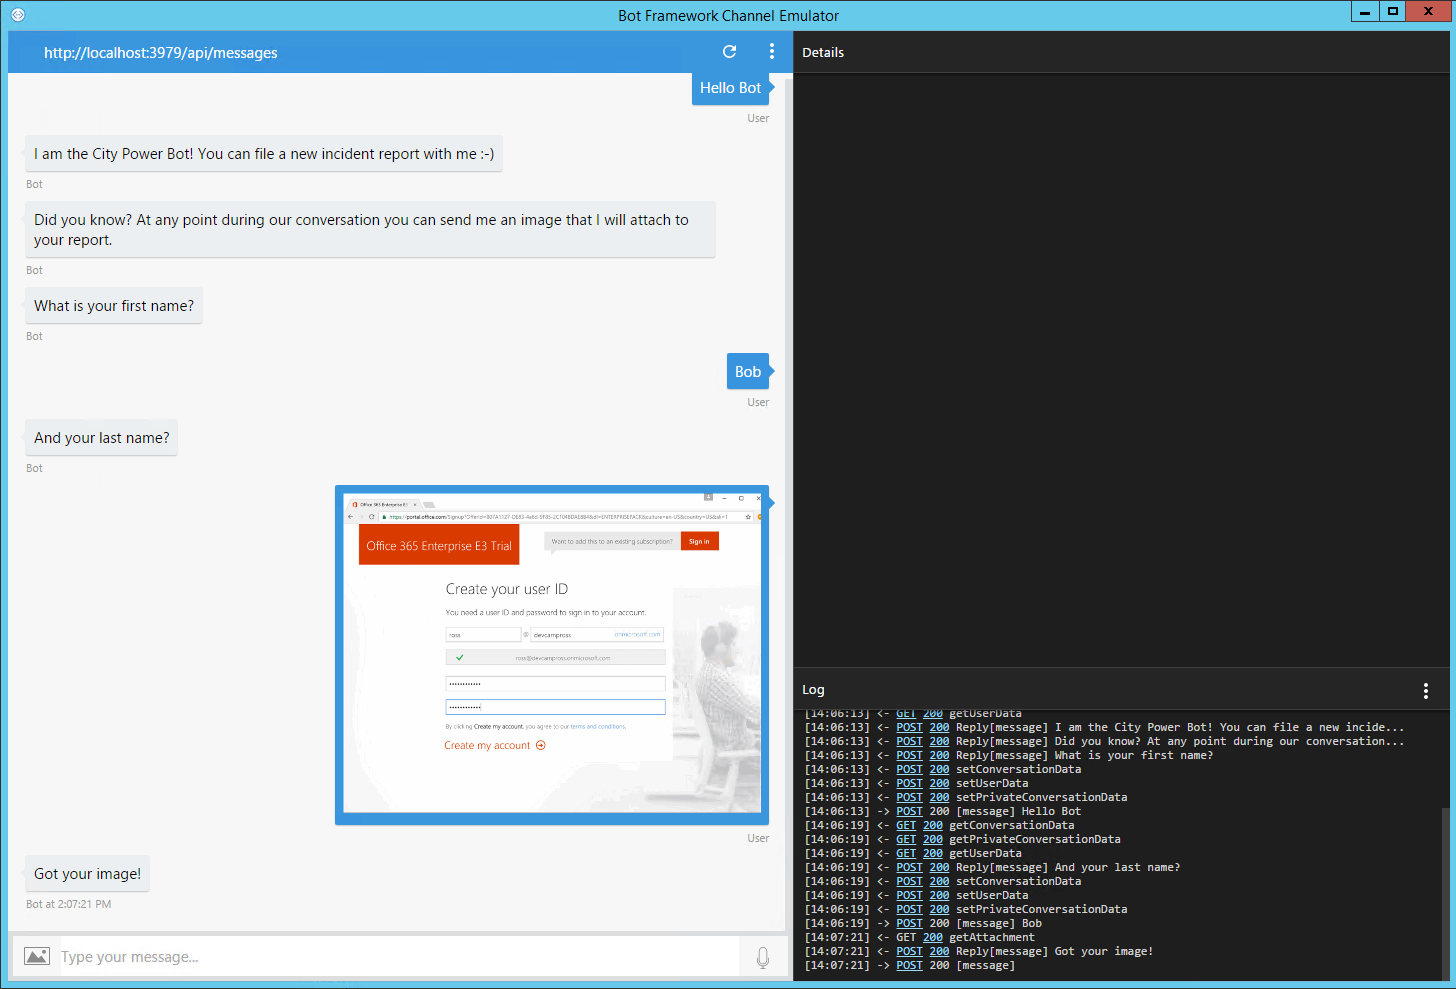Click 'Bot at 2:07:21 PM' timestamp label
This screenshot has width=1456, height=989.
(x=69, y=904)
